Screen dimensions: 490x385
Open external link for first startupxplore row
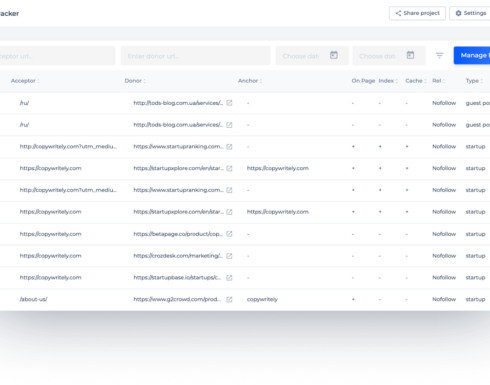(229, 168)
